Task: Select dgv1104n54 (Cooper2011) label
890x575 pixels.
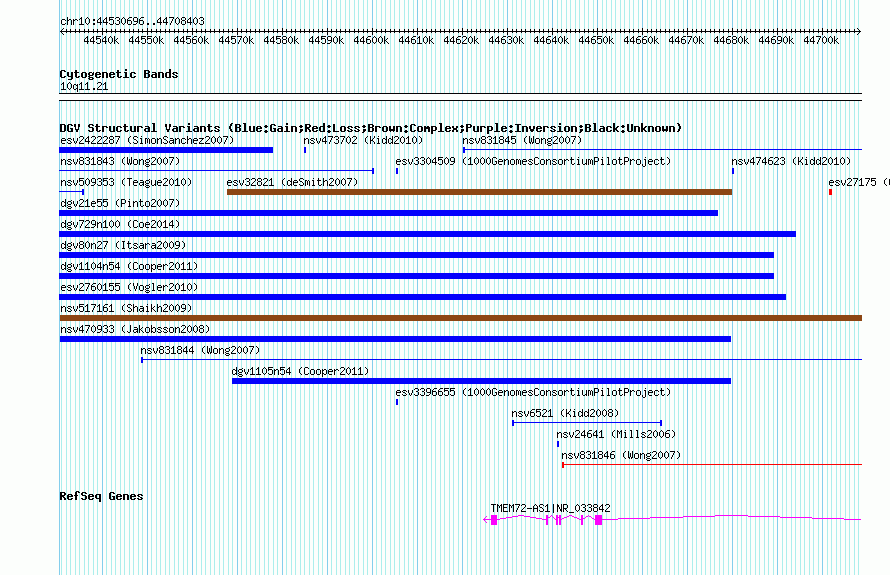Action: coord(129,266)
